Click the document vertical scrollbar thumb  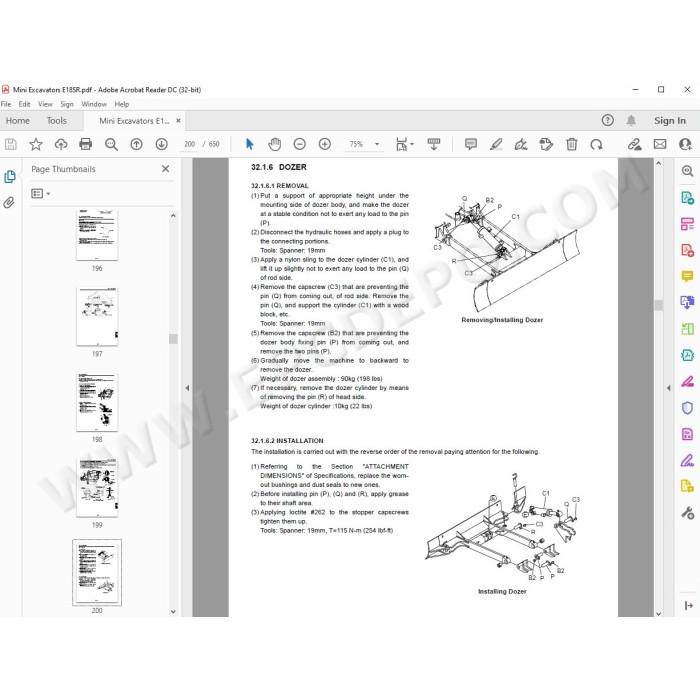(658, 305)
